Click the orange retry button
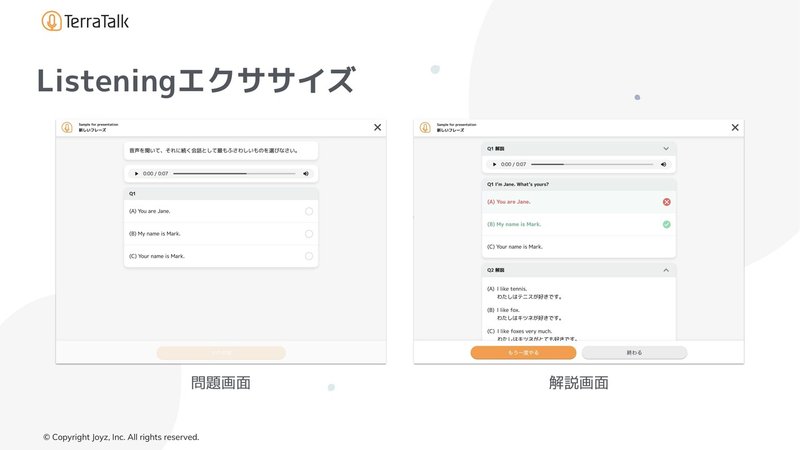 (523, 353)
